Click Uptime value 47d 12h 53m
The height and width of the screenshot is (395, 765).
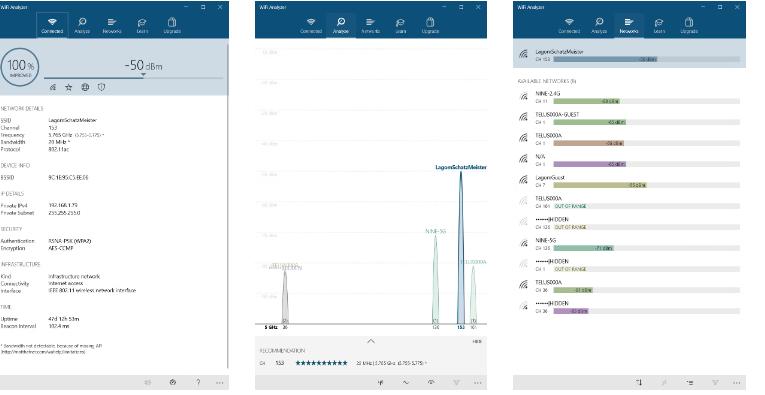[64, 319]
